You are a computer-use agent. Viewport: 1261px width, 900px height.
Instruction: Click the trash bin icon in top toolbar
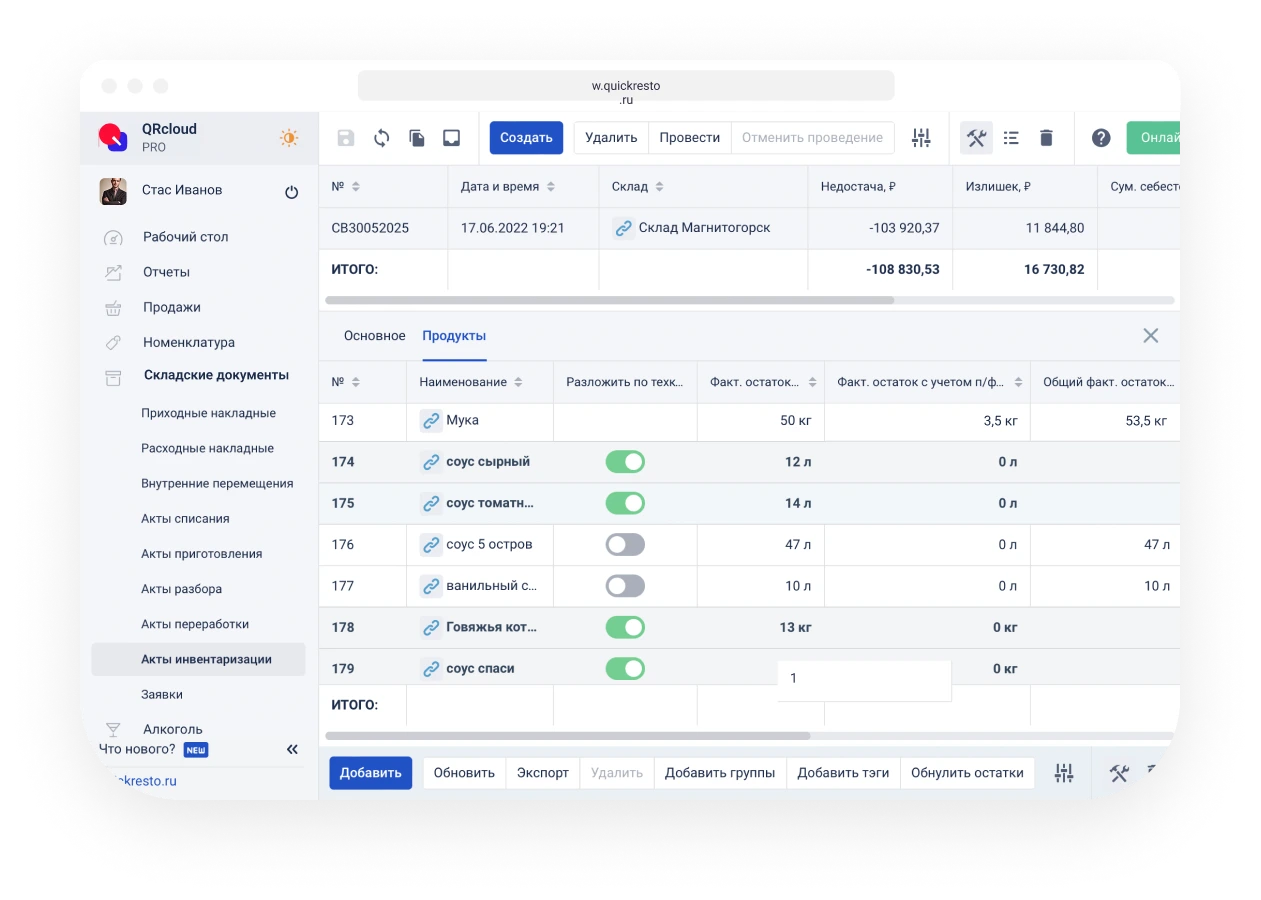pos(1046,138)
